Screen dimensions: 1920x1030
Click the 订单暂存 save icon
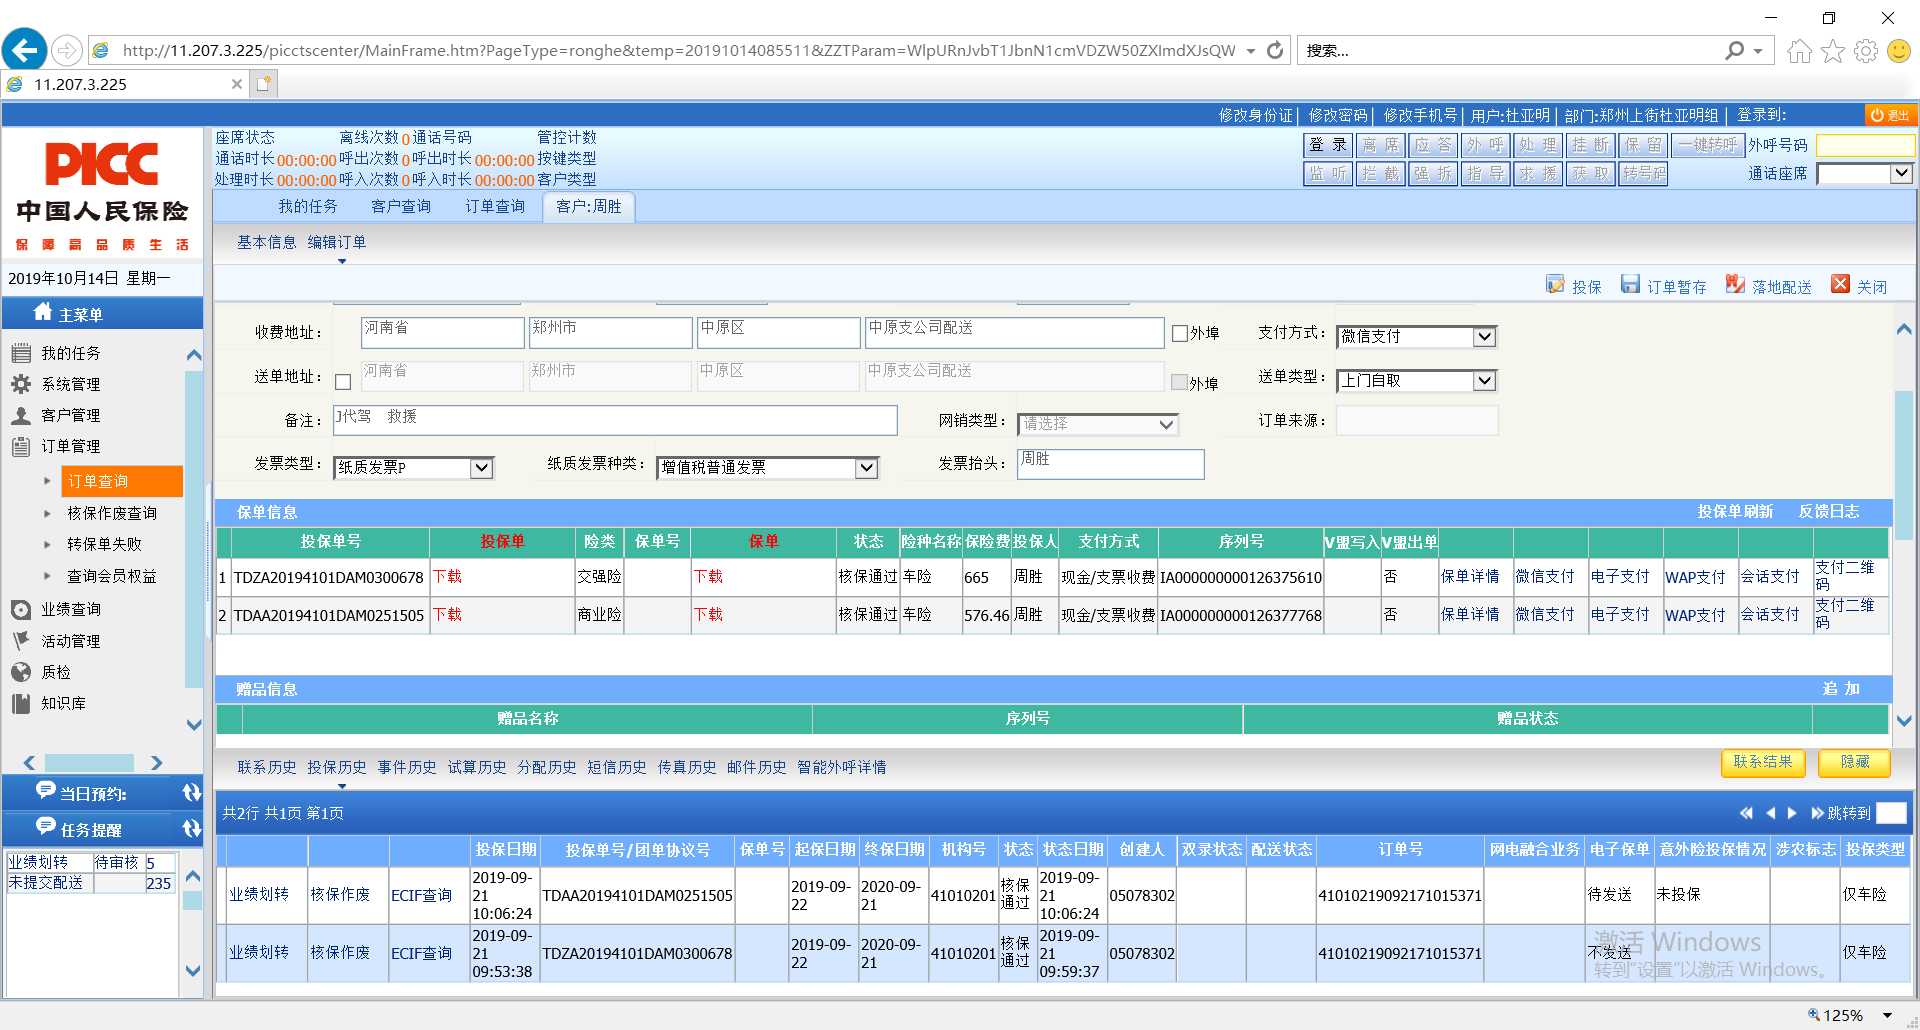(x=1630, y=285)
